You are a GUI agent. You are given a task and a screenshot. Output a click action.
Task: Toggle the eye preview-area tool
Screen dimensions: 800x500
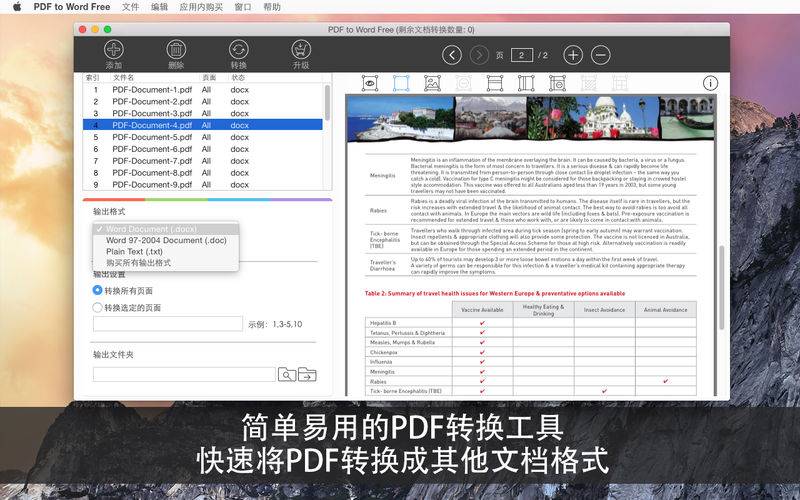point(370,83)
